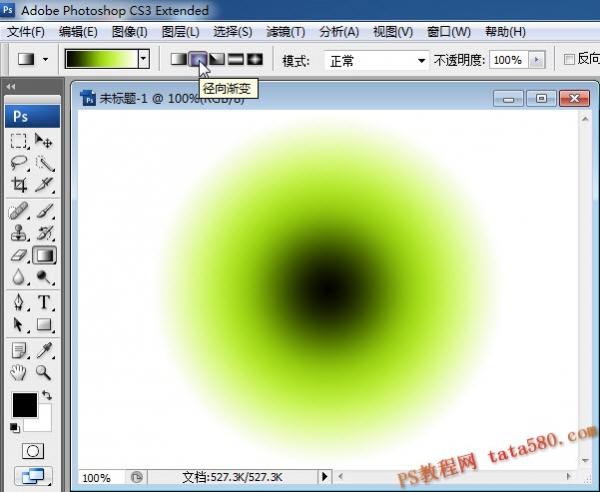Collapse the toolbox with double arrows
The width and height of the screenshot is (600, 492).
pyautogui.click(x=11, y=87)
